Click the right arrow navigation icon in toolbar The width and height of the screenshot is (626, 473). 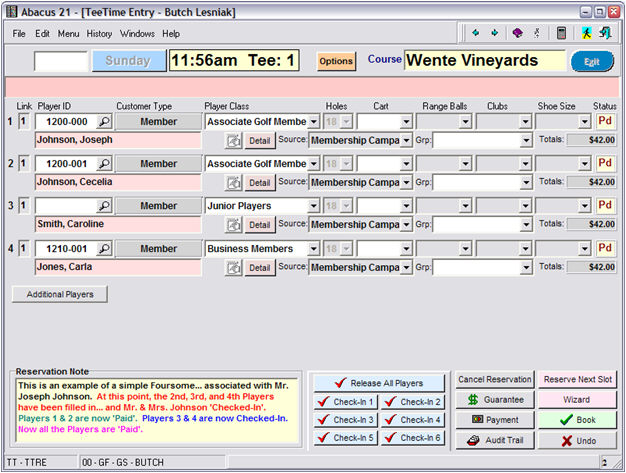494,33
